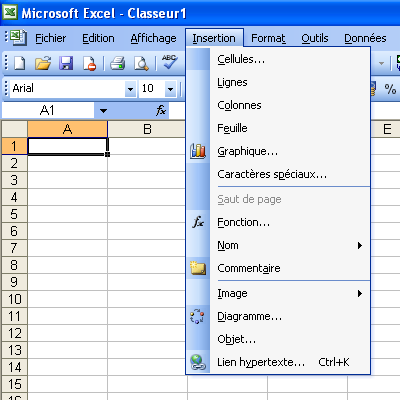Viewport: 400px width, 400px height.
Task: Select Lien hypertexte... menu entry
Action: pos(278,362)
